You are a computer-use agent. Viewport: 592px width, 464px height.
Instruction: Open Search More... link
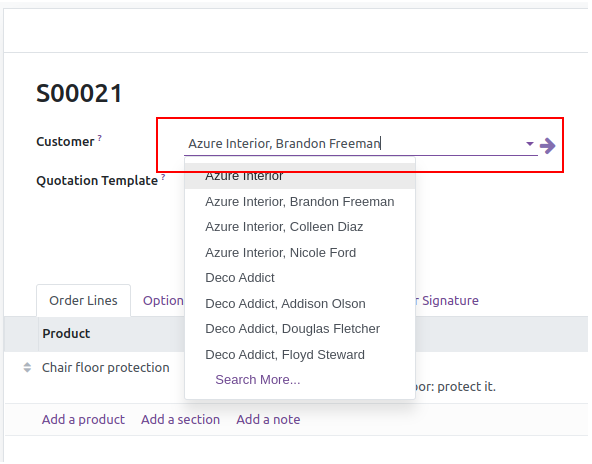click(x=257, y=380)
